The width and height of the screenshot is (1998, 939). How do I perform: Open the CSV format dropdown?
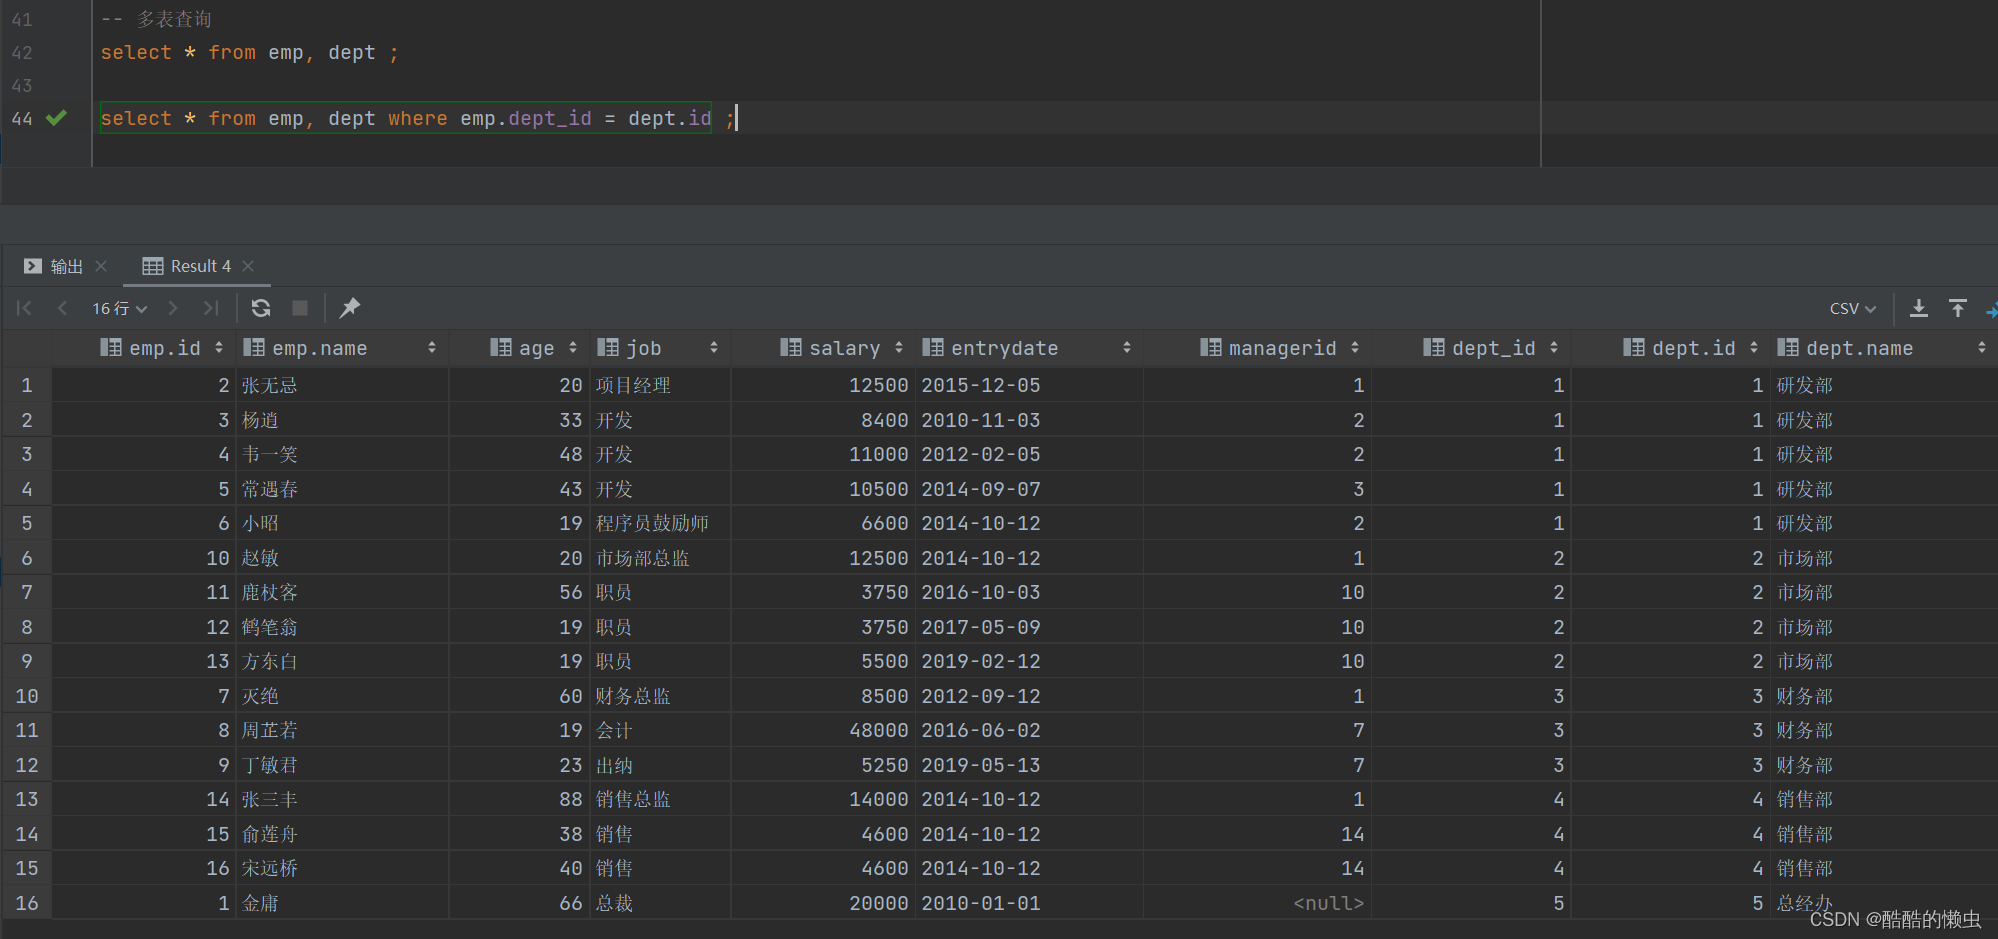(1853, 309)
